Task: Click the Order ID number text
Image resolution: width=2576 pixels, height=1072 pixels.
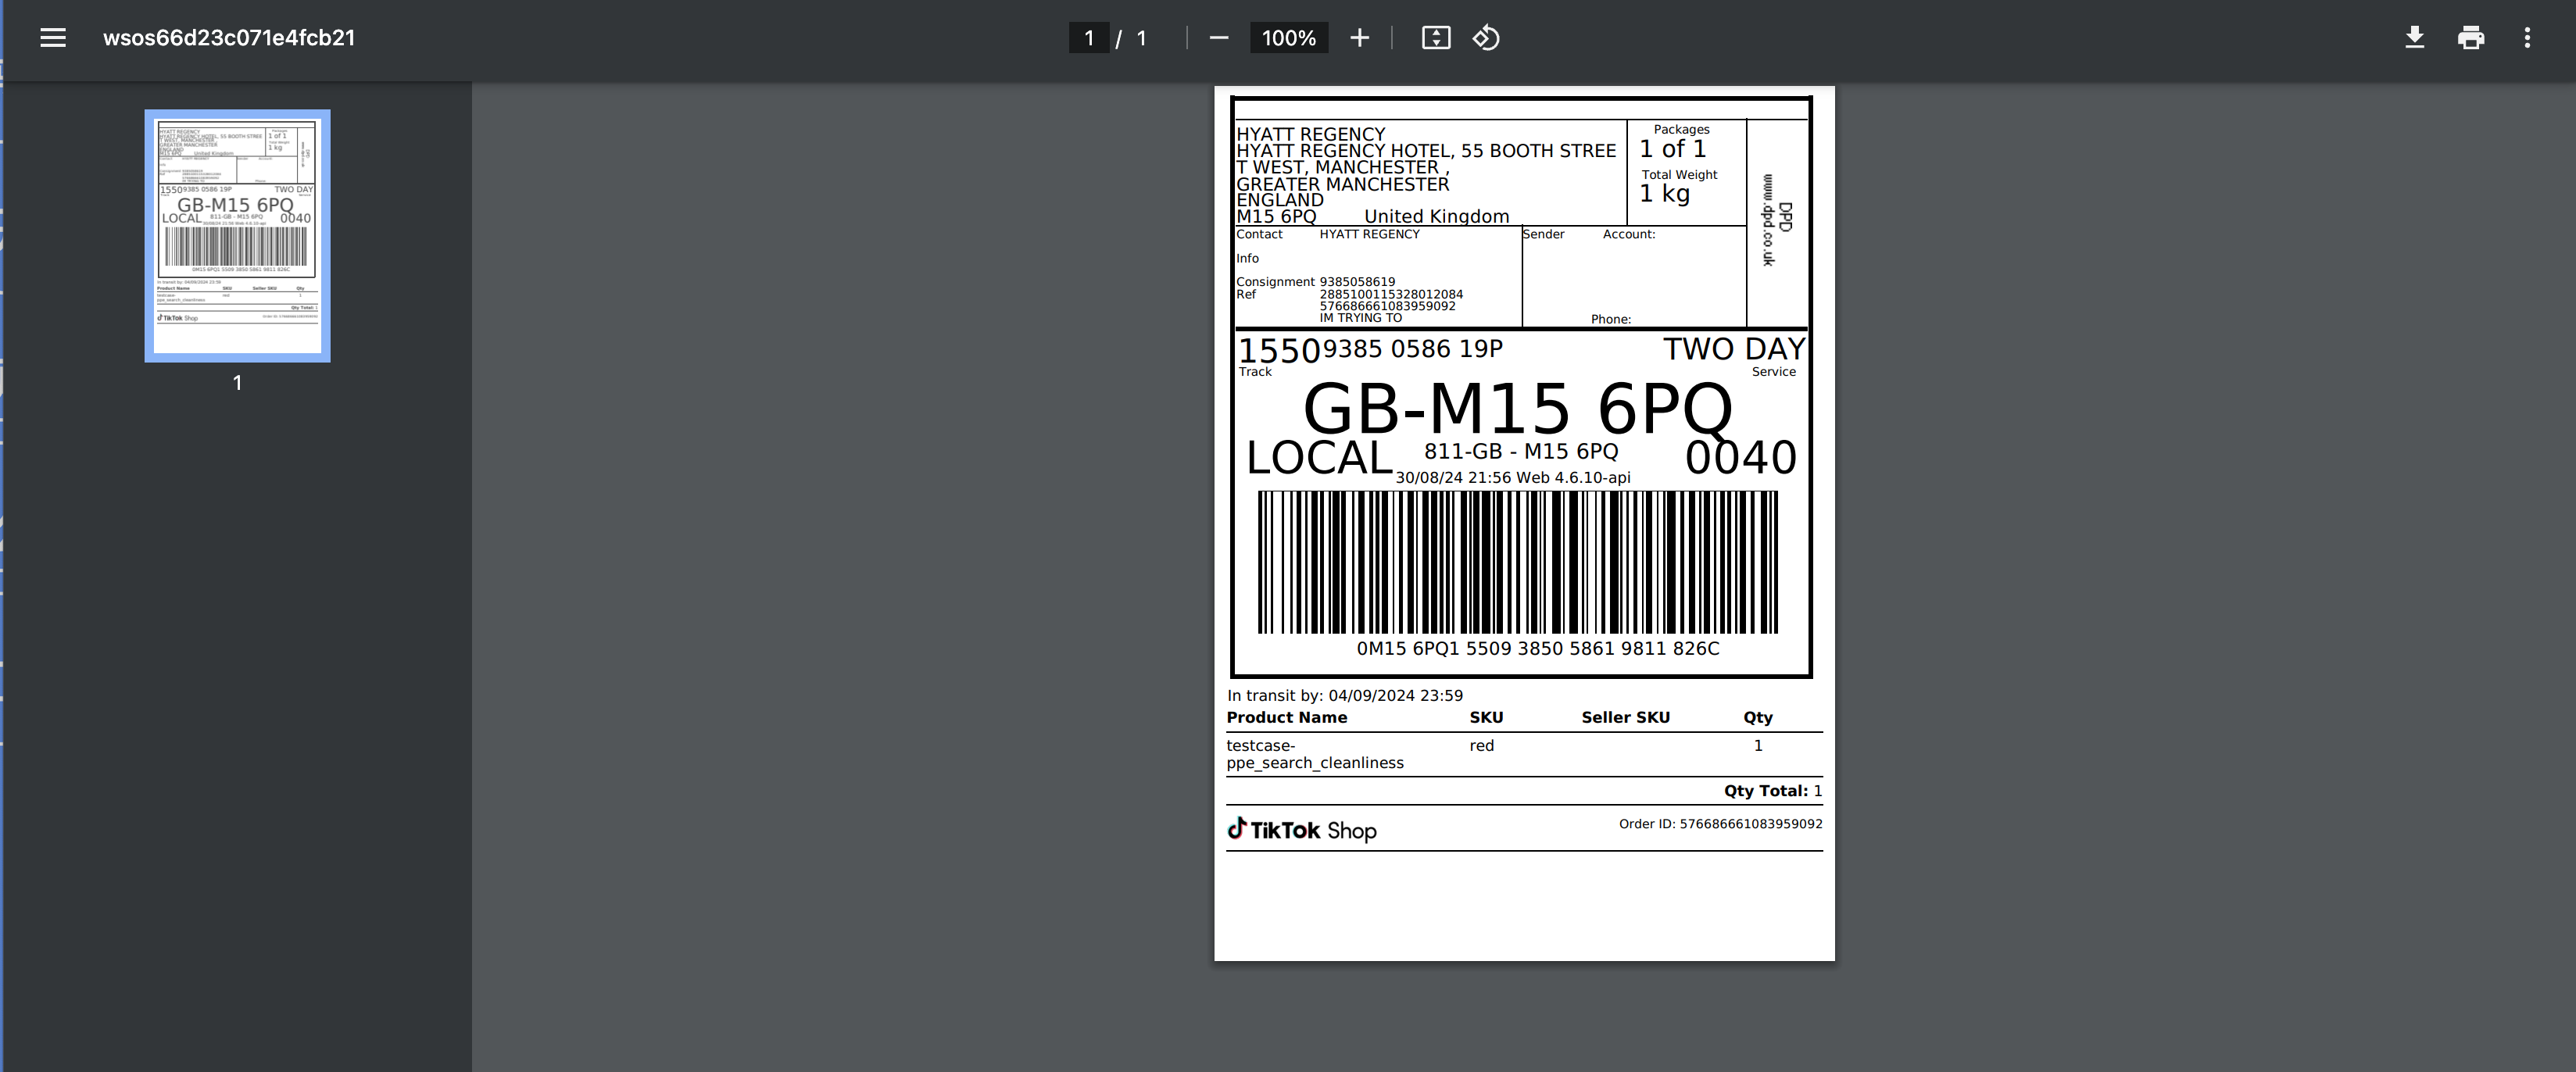Action: click(1720, 824)
